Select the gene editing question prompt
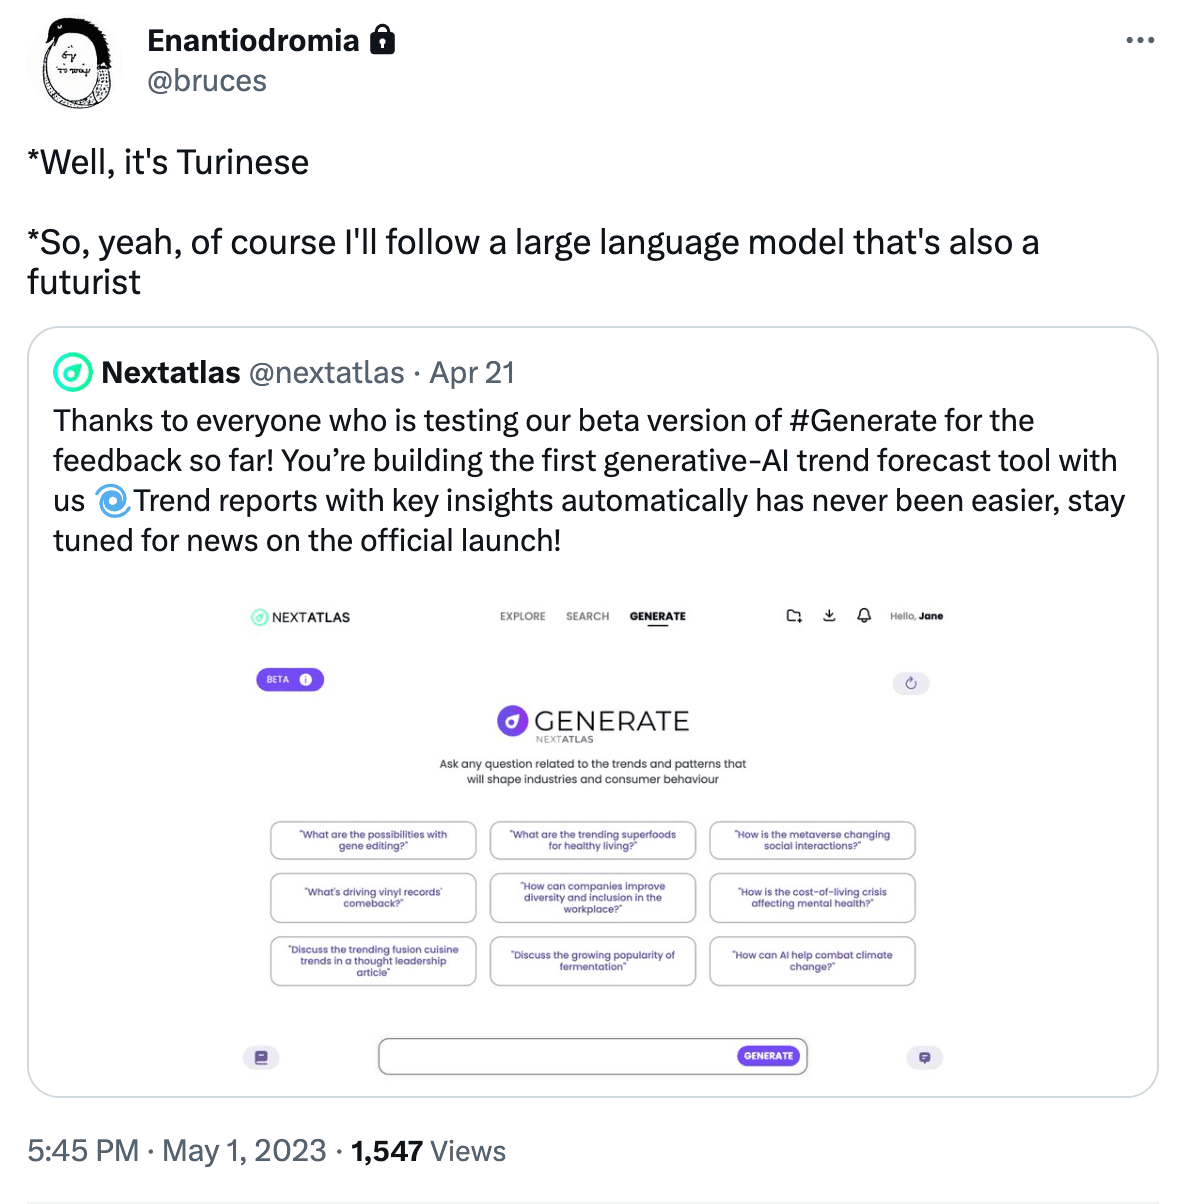This screenshot has height=1204, width=1188. click(x=373, y=840)
